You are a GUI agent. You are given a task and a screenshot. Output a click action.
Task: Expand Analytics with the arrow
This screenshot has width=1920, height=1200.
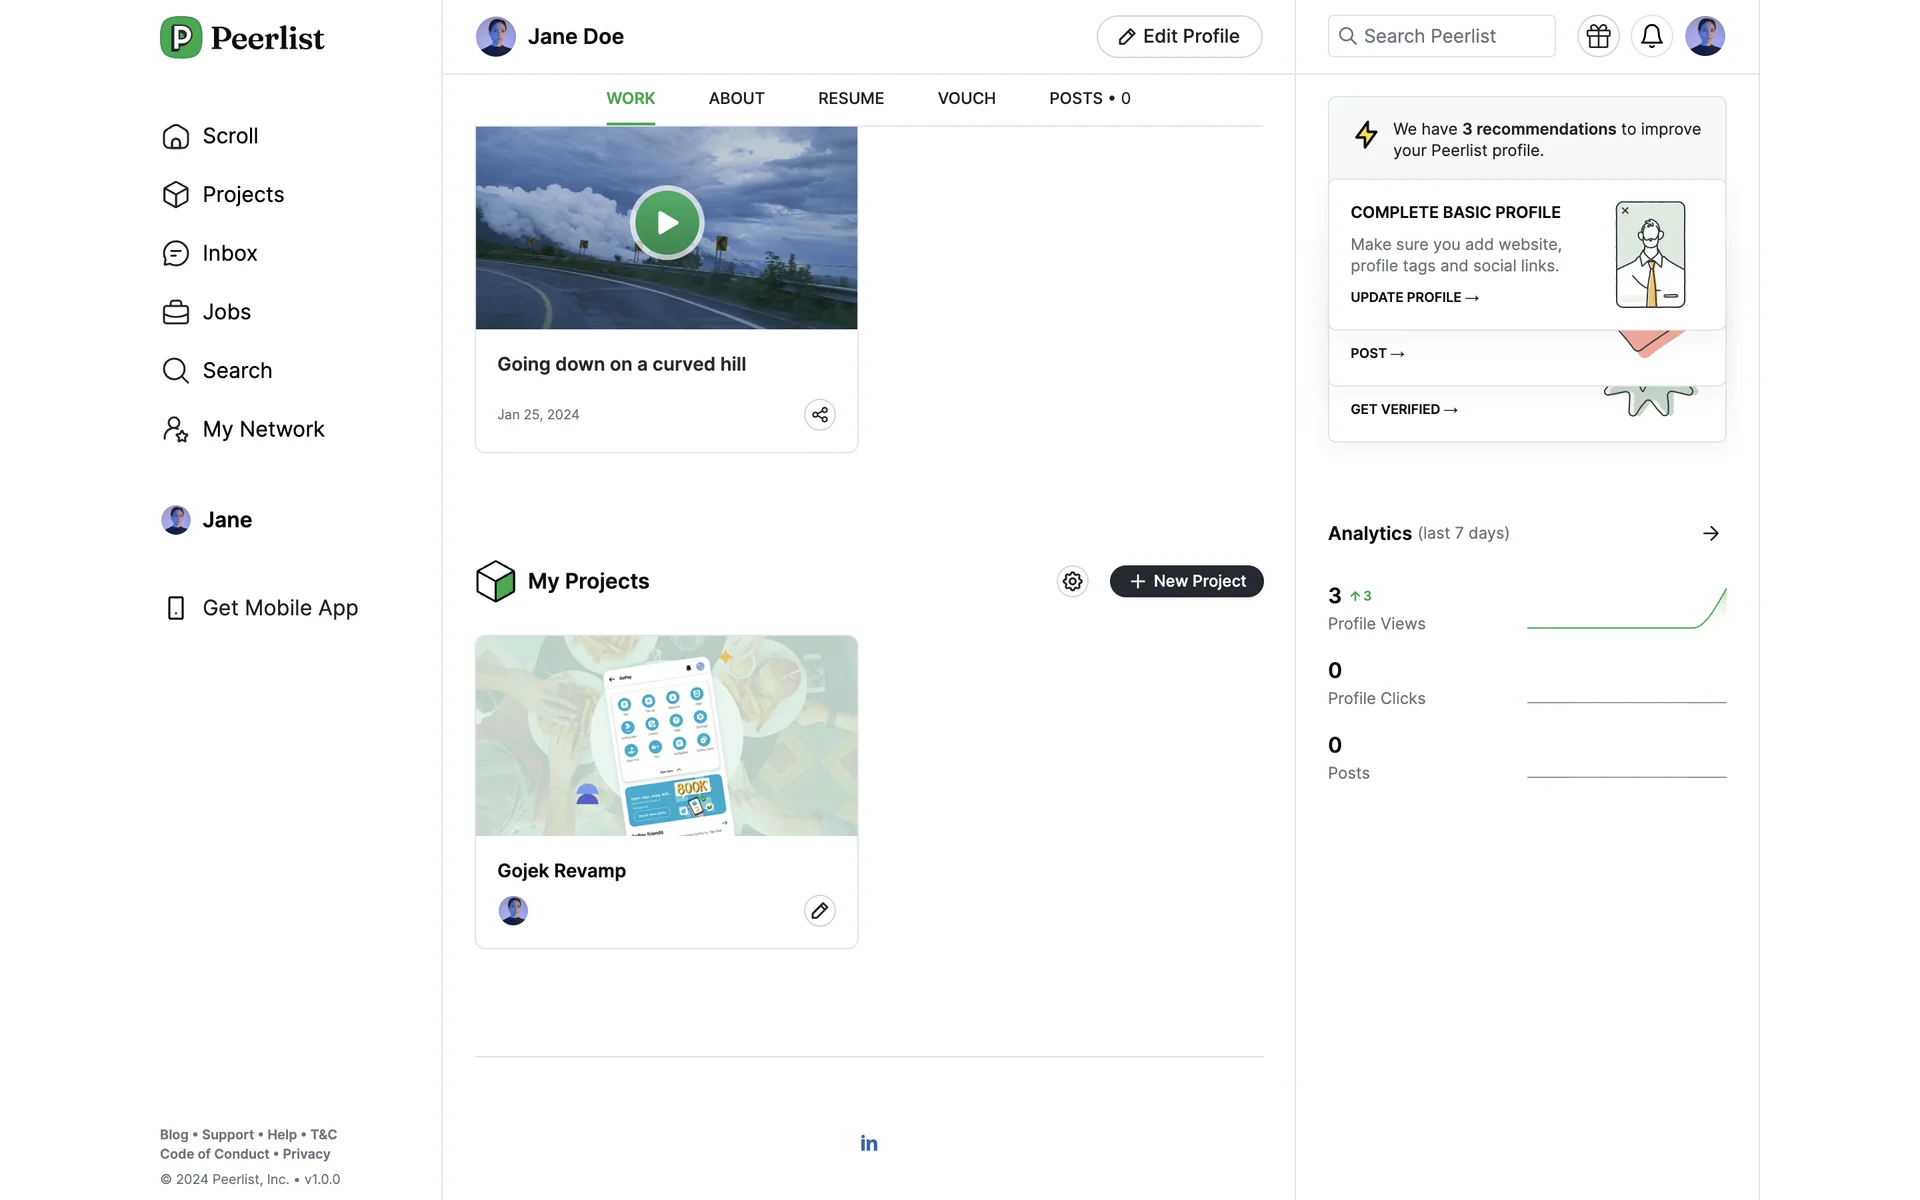pos(1710,533)
